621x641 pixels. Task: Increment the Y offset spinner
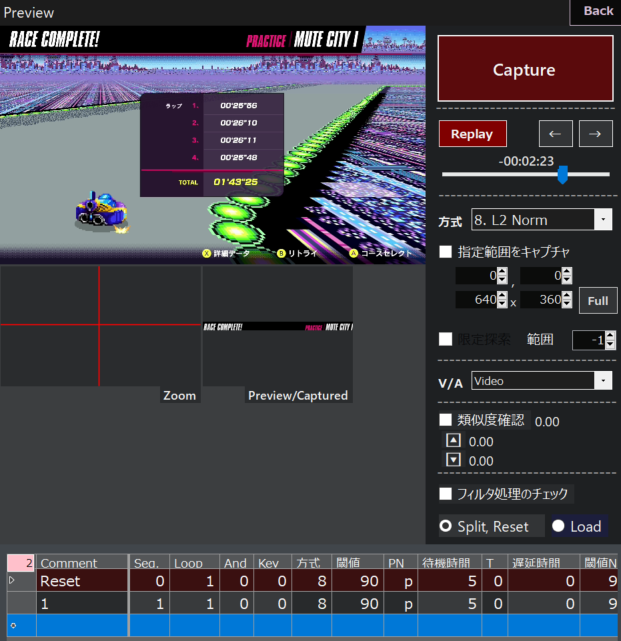(x=567, y=272)
